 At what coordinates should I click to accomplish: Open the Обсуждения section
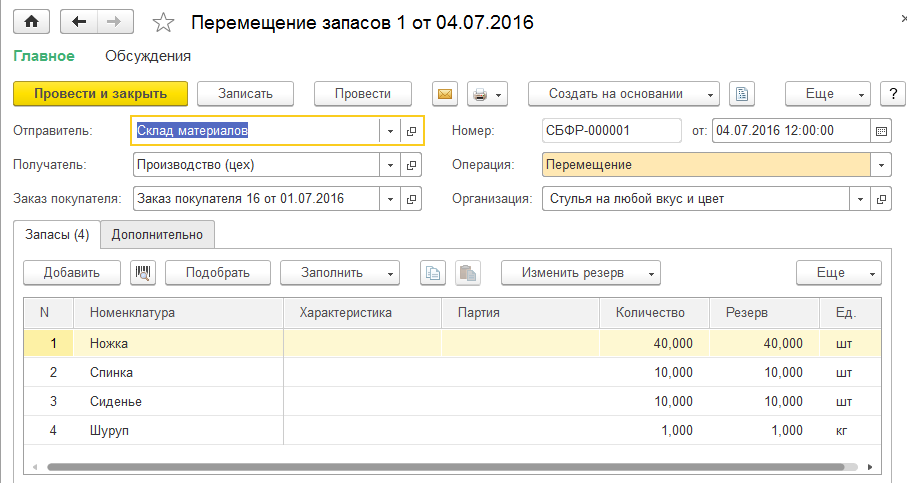[148, 56]
